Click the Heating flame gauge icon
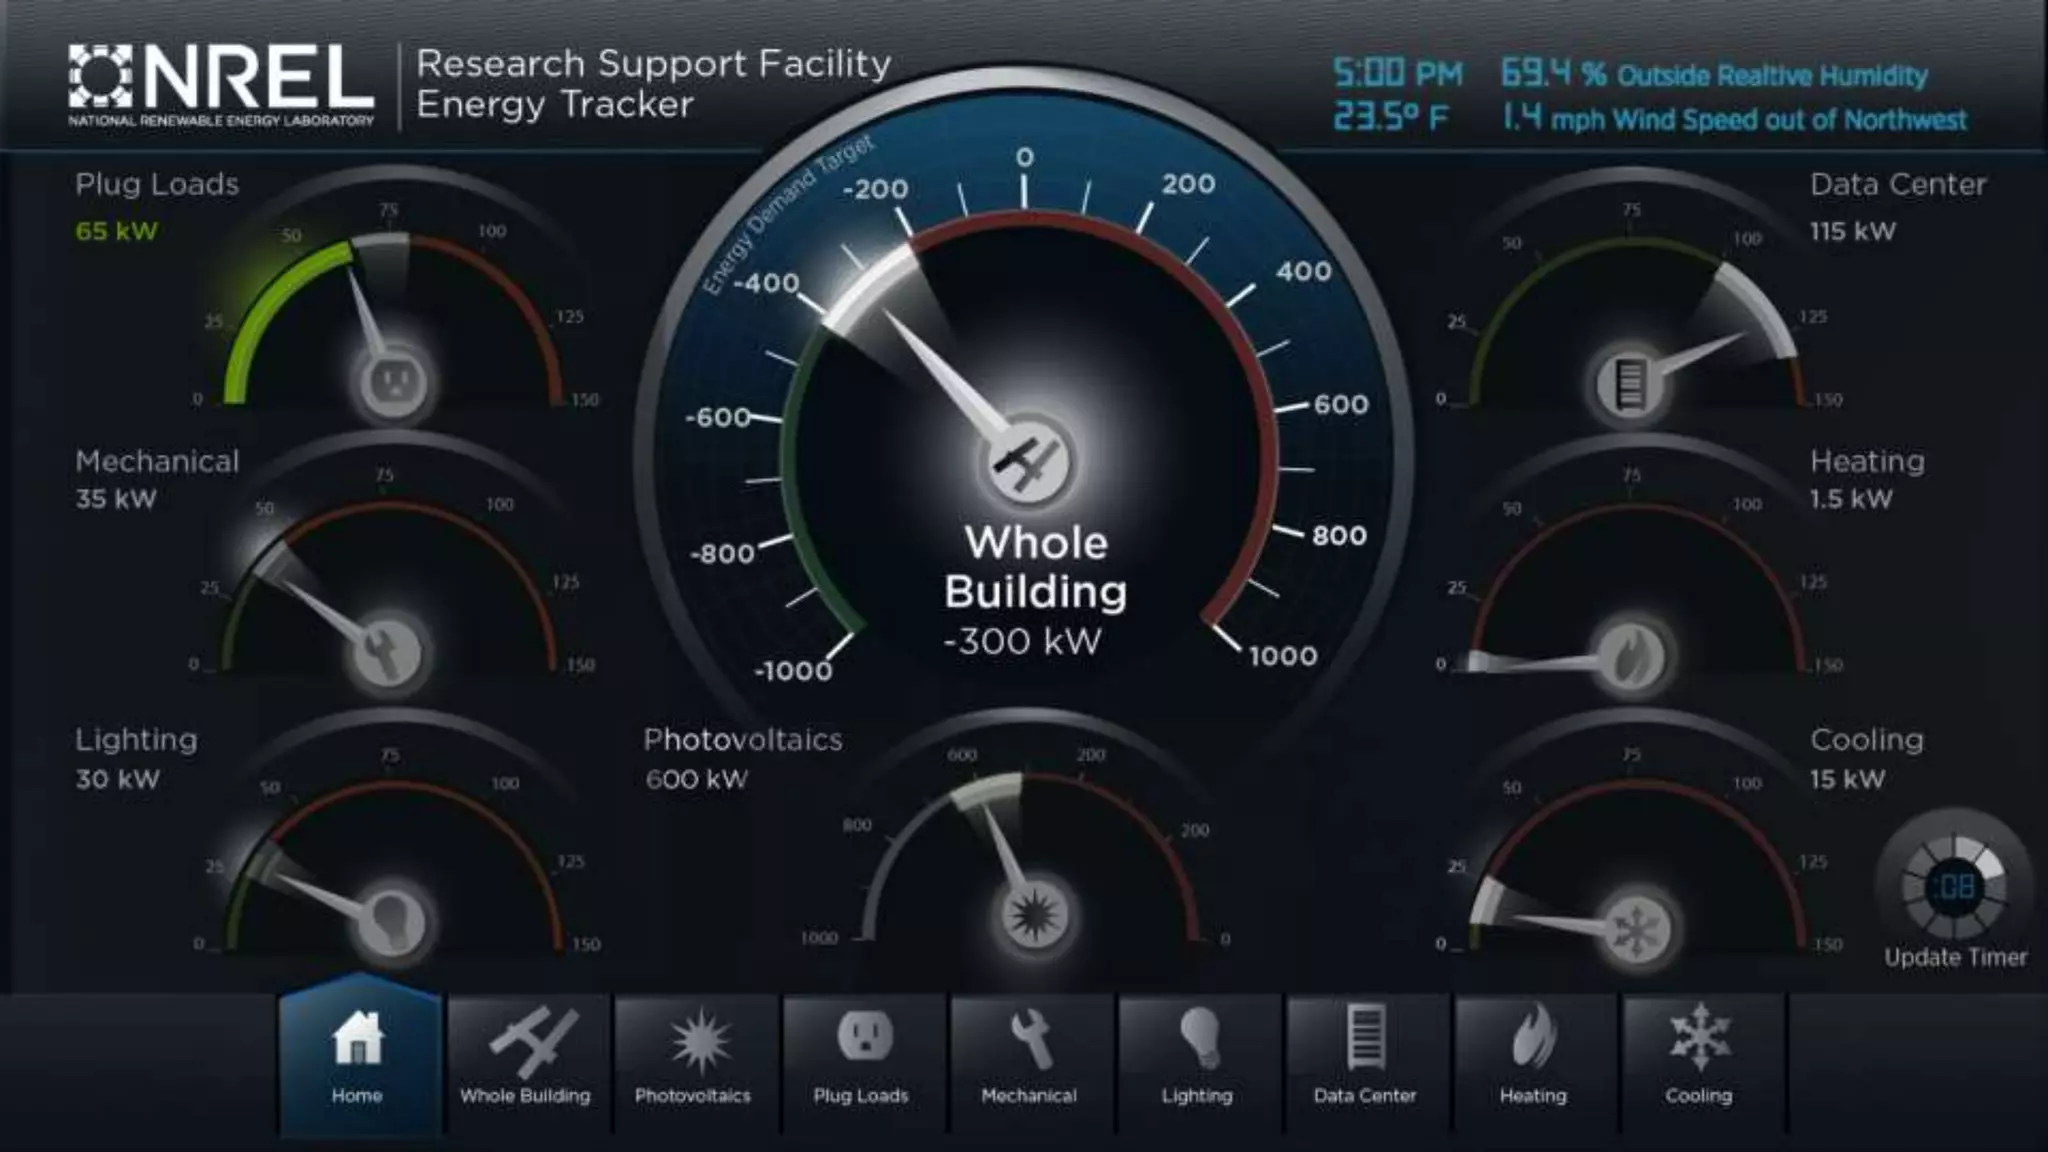Viewport: 2048px width, 1152px height. click(x=1632, y=655)
